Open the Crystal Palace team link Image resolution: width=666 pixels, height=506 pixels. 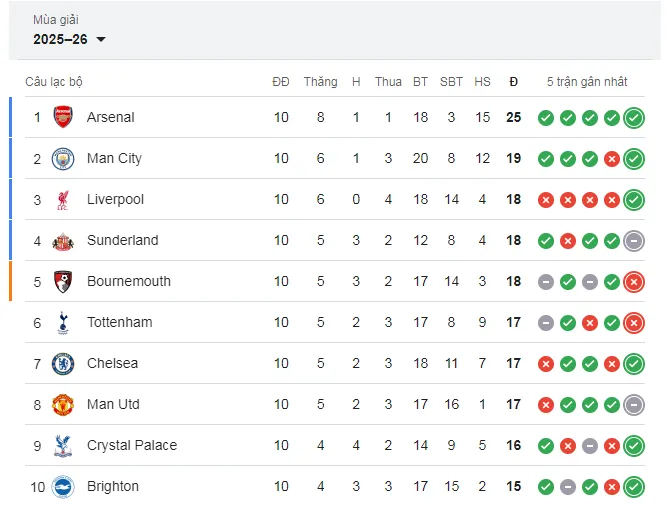pos(131,445)
